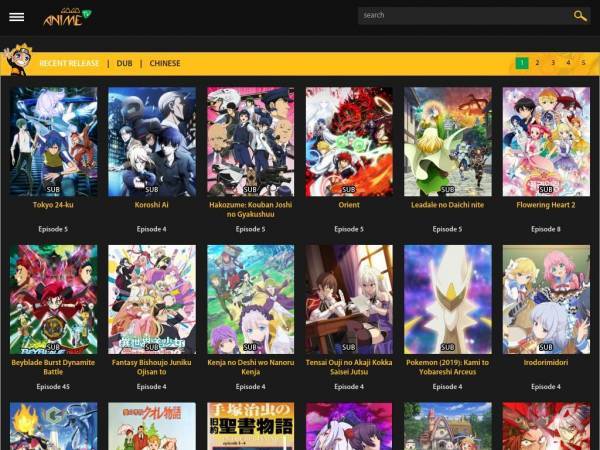This screenshot has height=450, width=600.
Task: Click the Tensai Ouji no Akaji Kokka title
Action: coord(349,367)
